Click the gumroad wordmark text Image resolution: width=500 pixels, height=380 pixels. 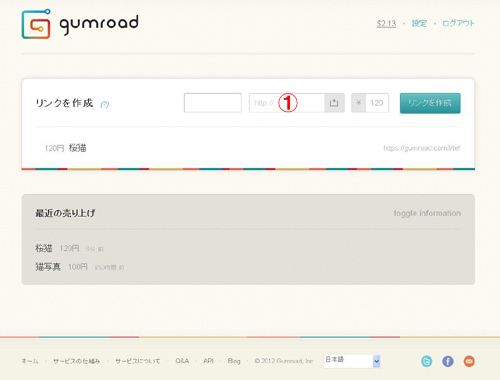point(99,24)
